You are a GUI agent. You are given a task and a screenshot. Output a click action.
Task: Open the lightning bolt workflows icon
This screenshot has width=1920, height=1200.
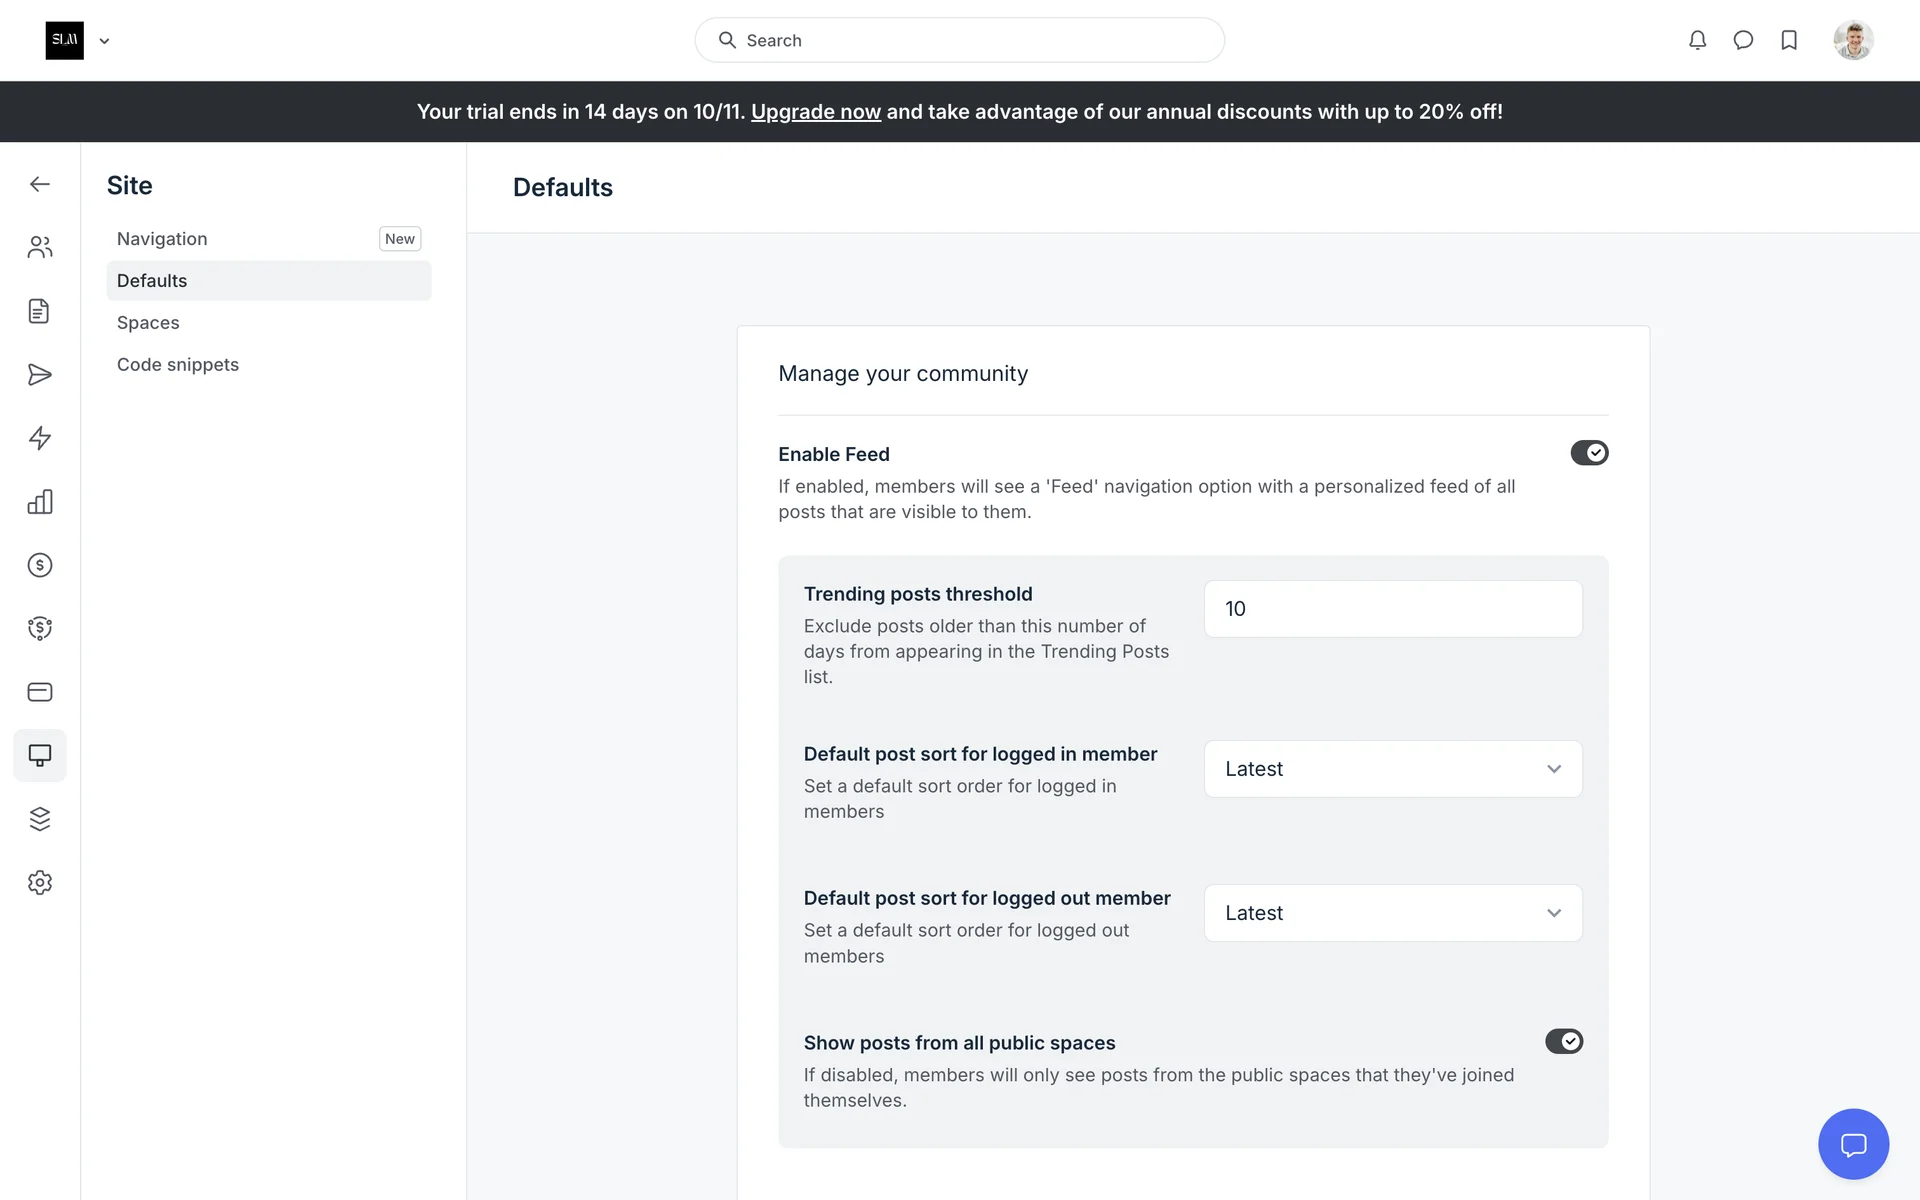[40, 438]
